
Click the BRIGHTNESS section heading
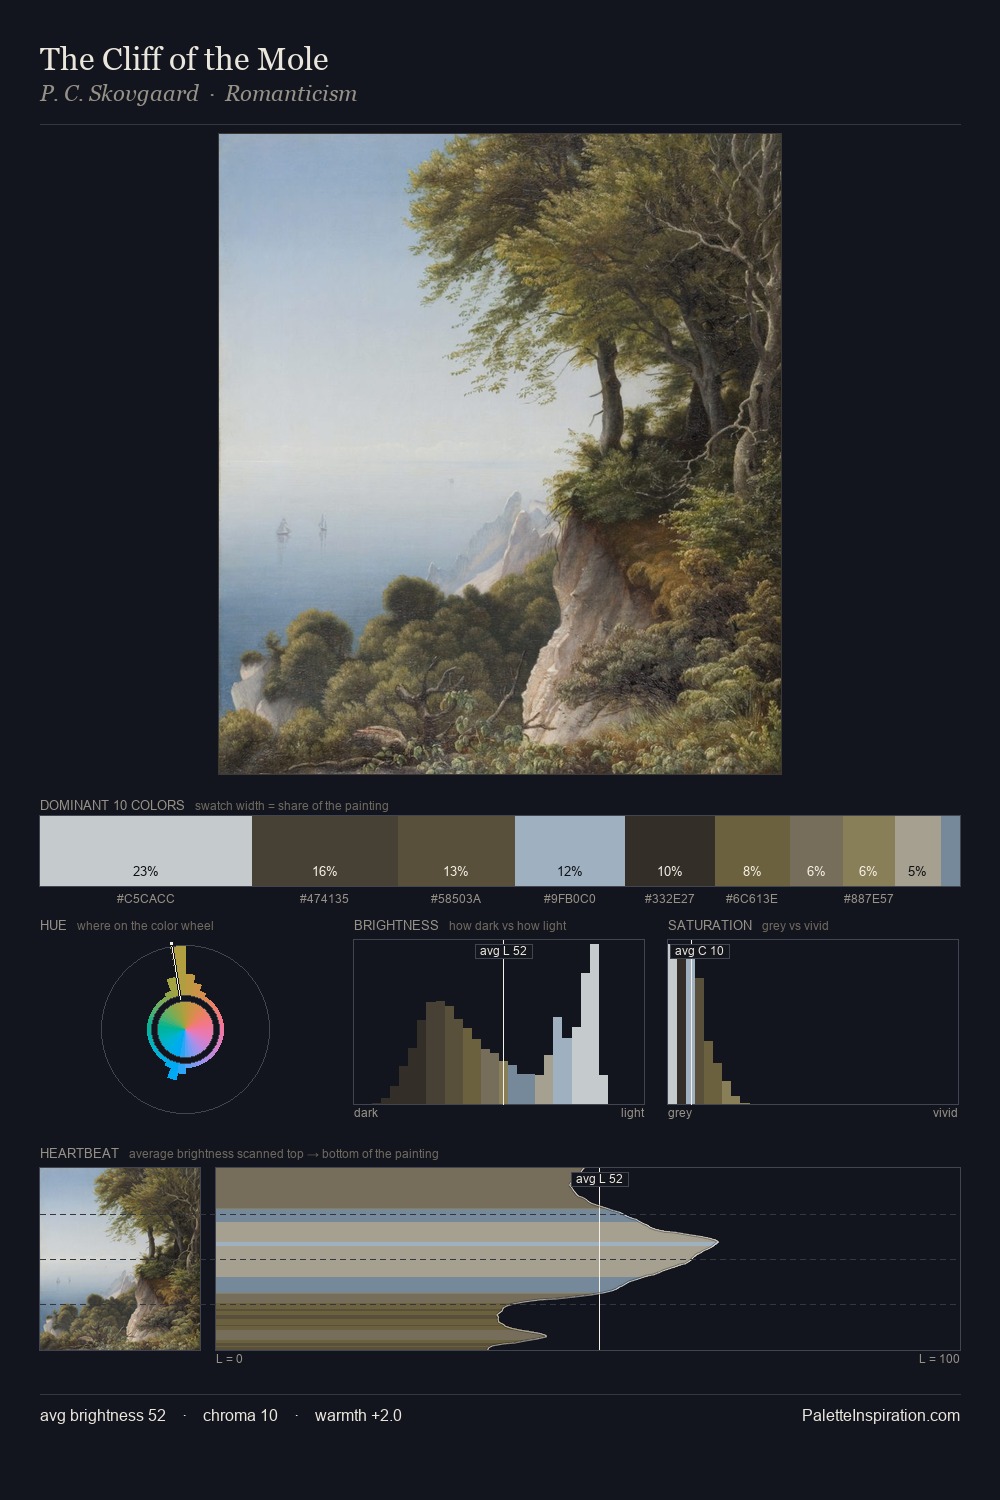tap(396, 925)
